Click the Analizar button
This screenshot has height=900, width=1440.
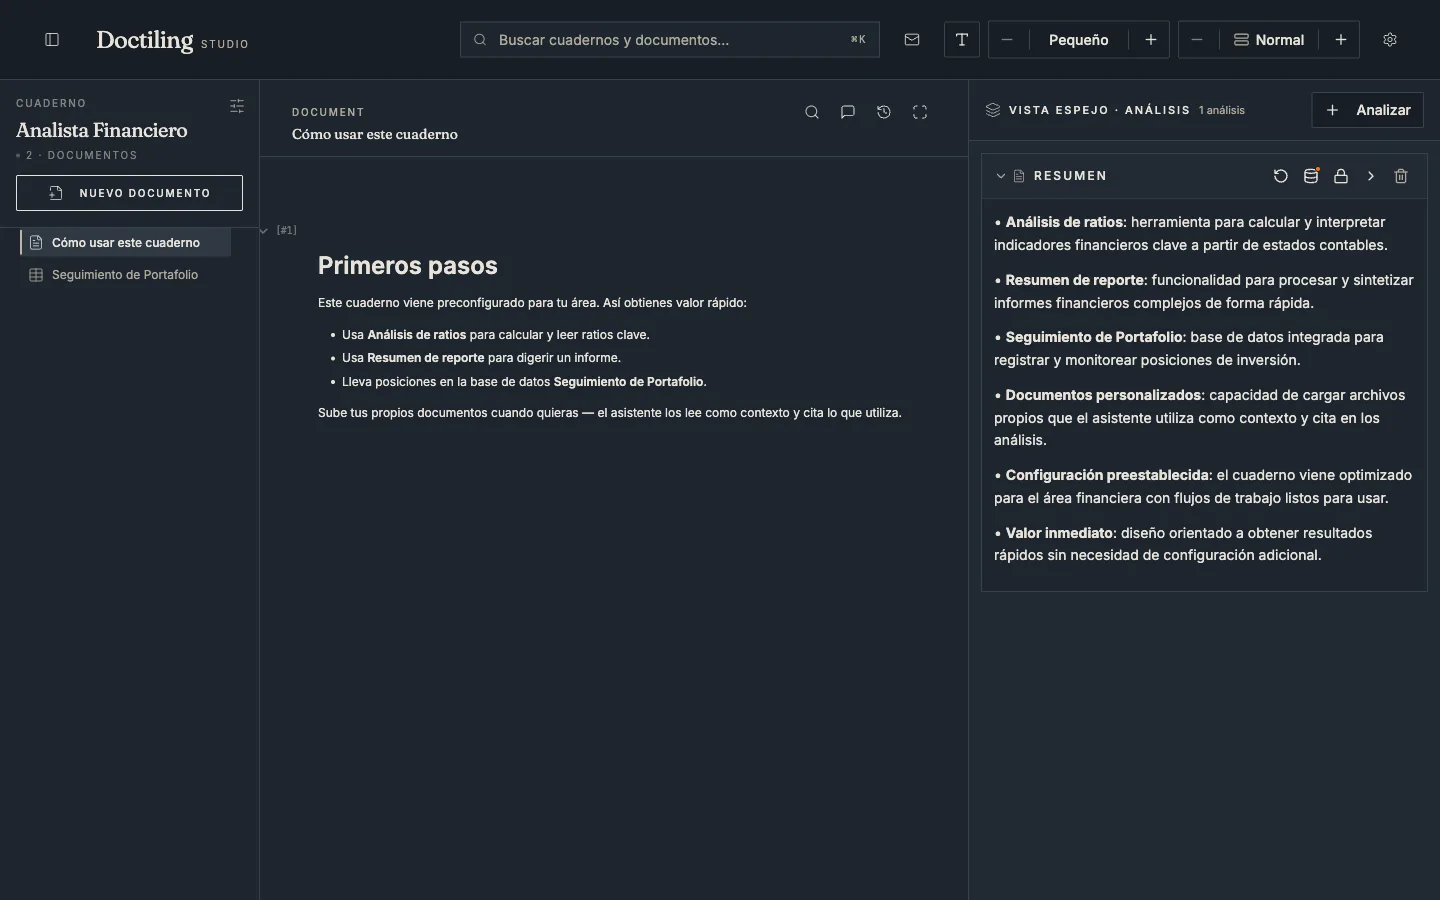point(1367,110)
